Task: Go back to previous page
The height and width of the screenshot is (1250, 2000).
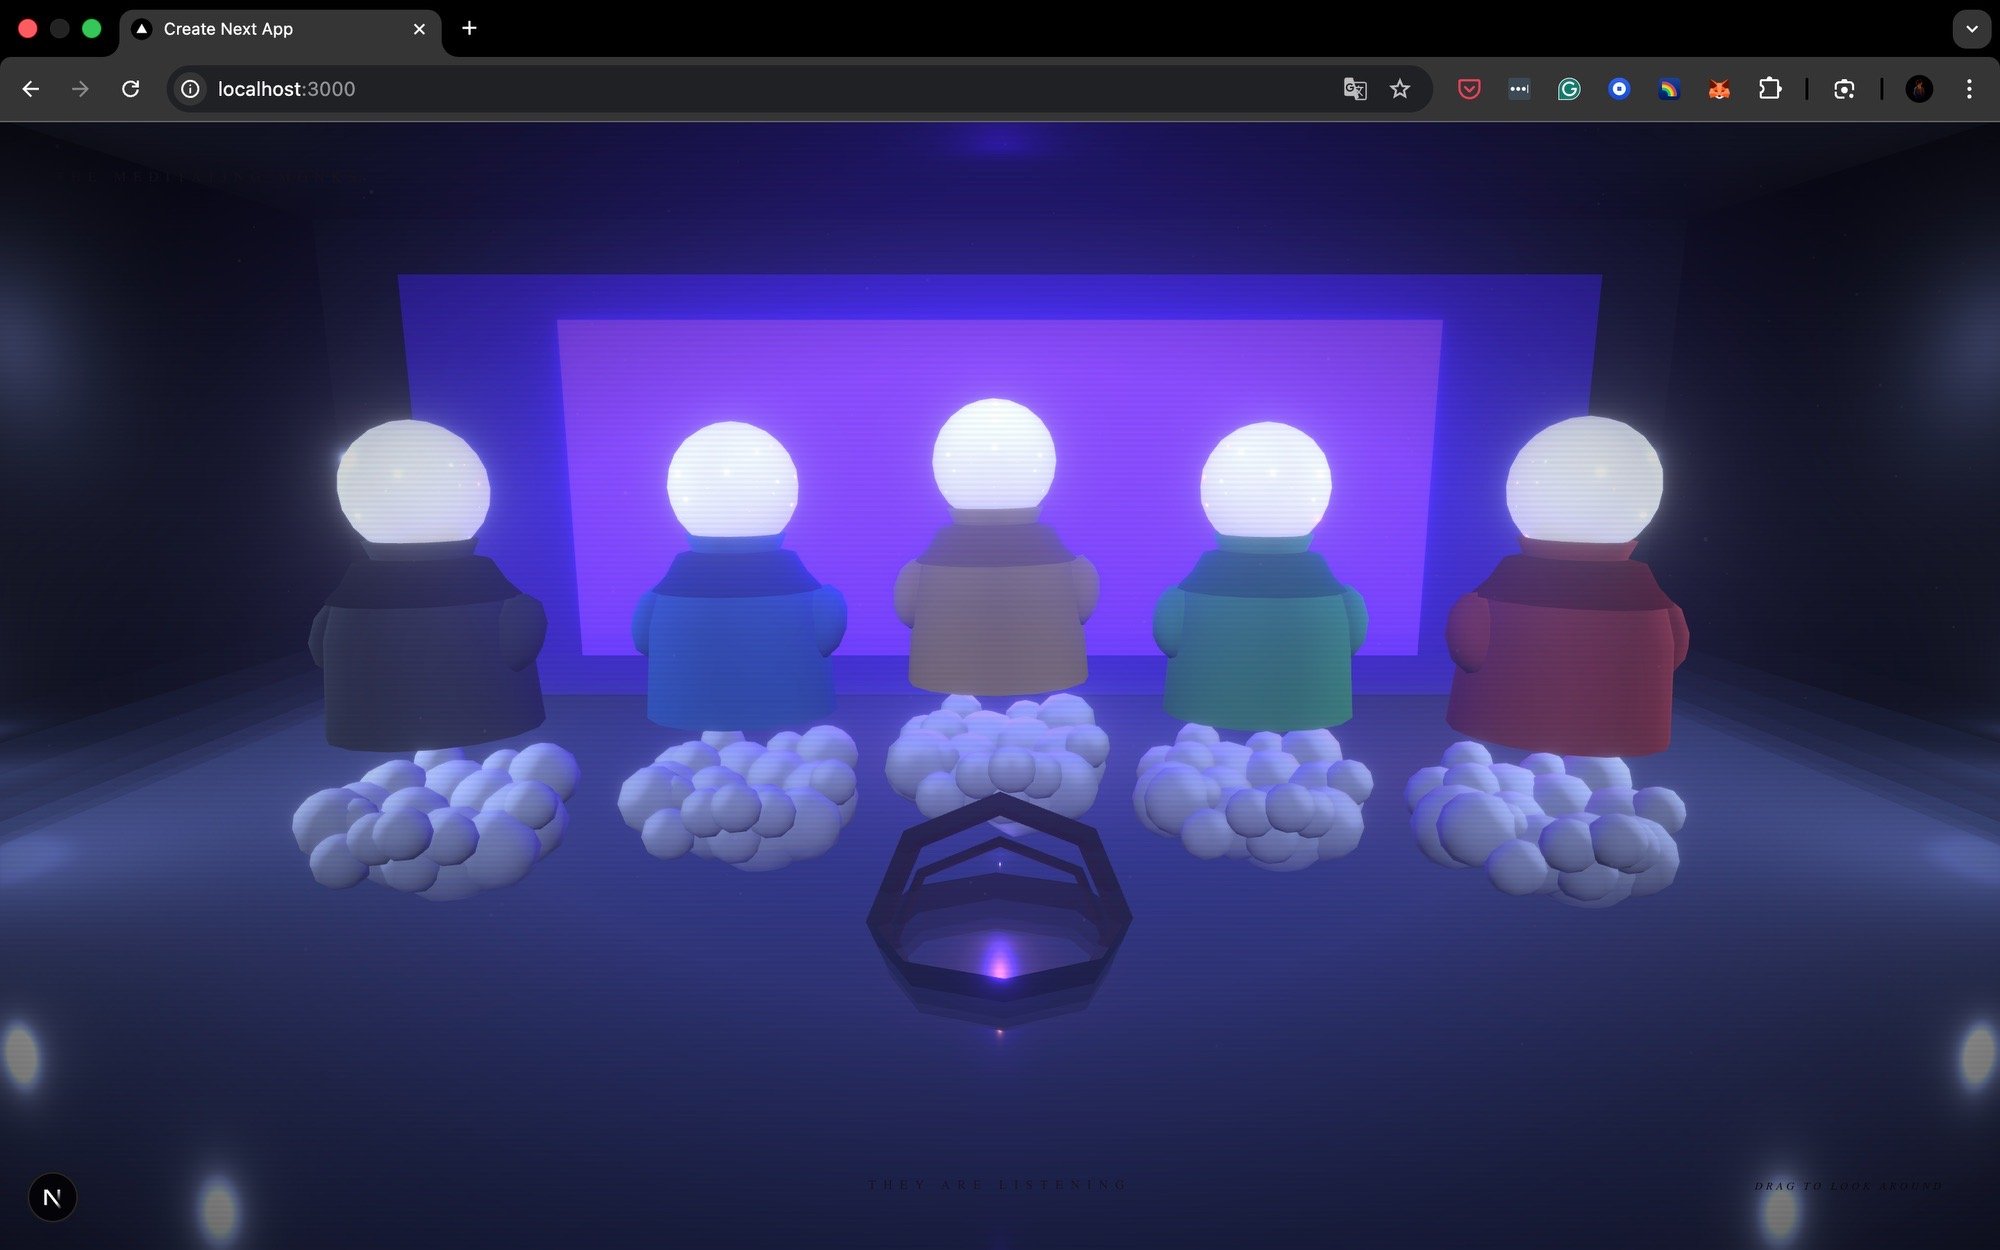Action: (x=31, y=89)
